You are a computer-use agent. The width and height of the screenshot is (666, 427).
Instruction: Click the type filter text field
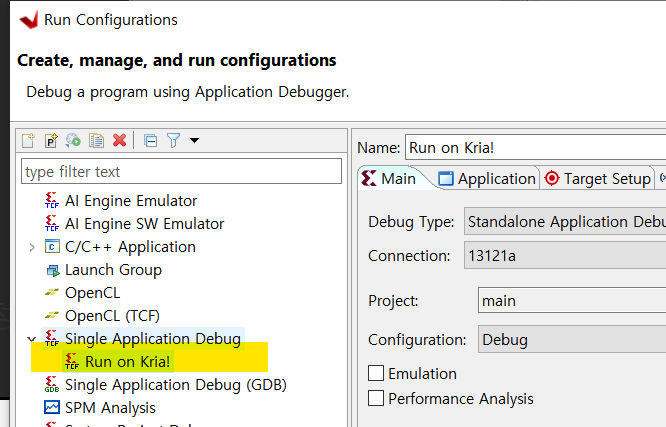[181, 172]
